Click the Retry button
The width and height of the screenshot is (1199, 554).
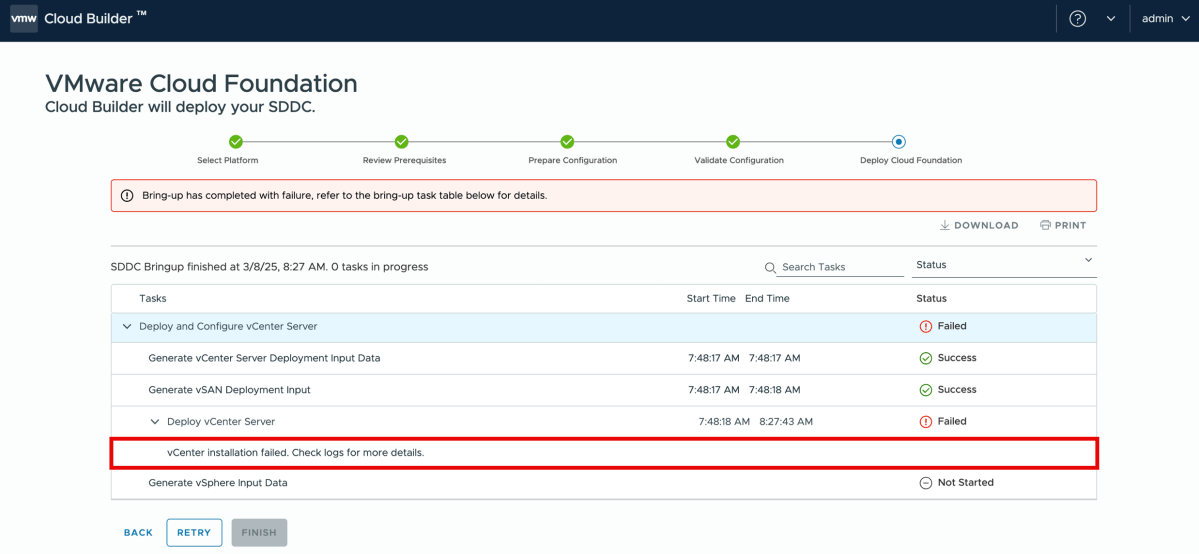tap(194, 533)
